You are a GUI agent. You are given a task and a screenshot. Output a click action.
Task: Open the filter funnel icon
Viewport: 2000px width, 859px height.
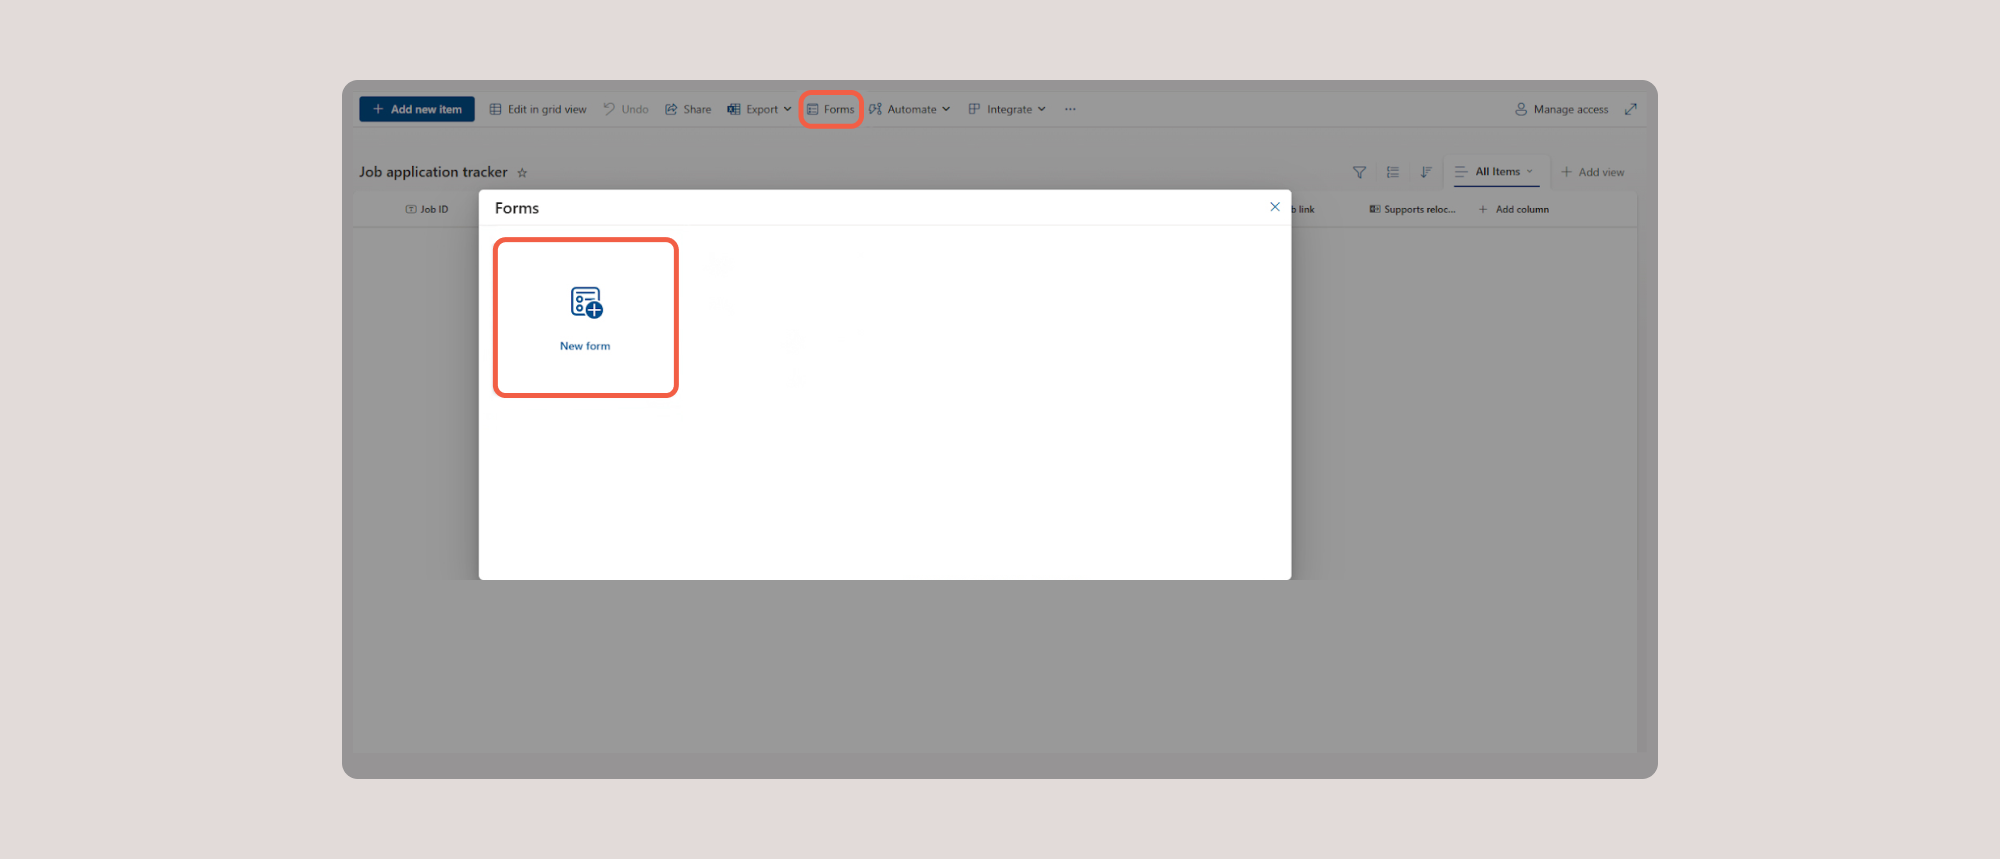tap(1359, 173)
